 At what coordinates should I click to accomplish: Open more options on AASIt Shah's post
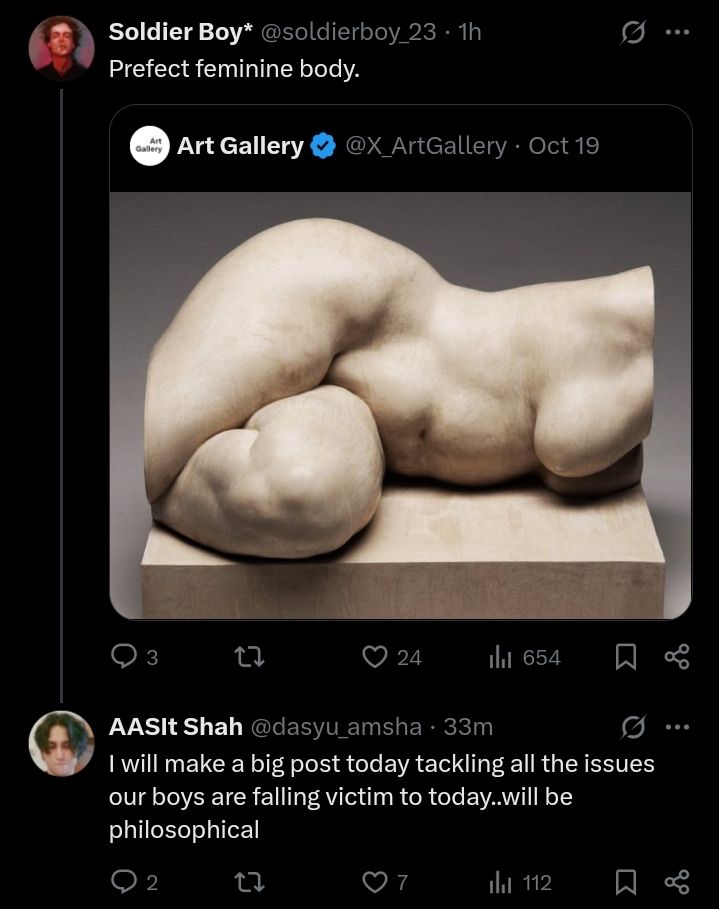[x=678, y=727]
